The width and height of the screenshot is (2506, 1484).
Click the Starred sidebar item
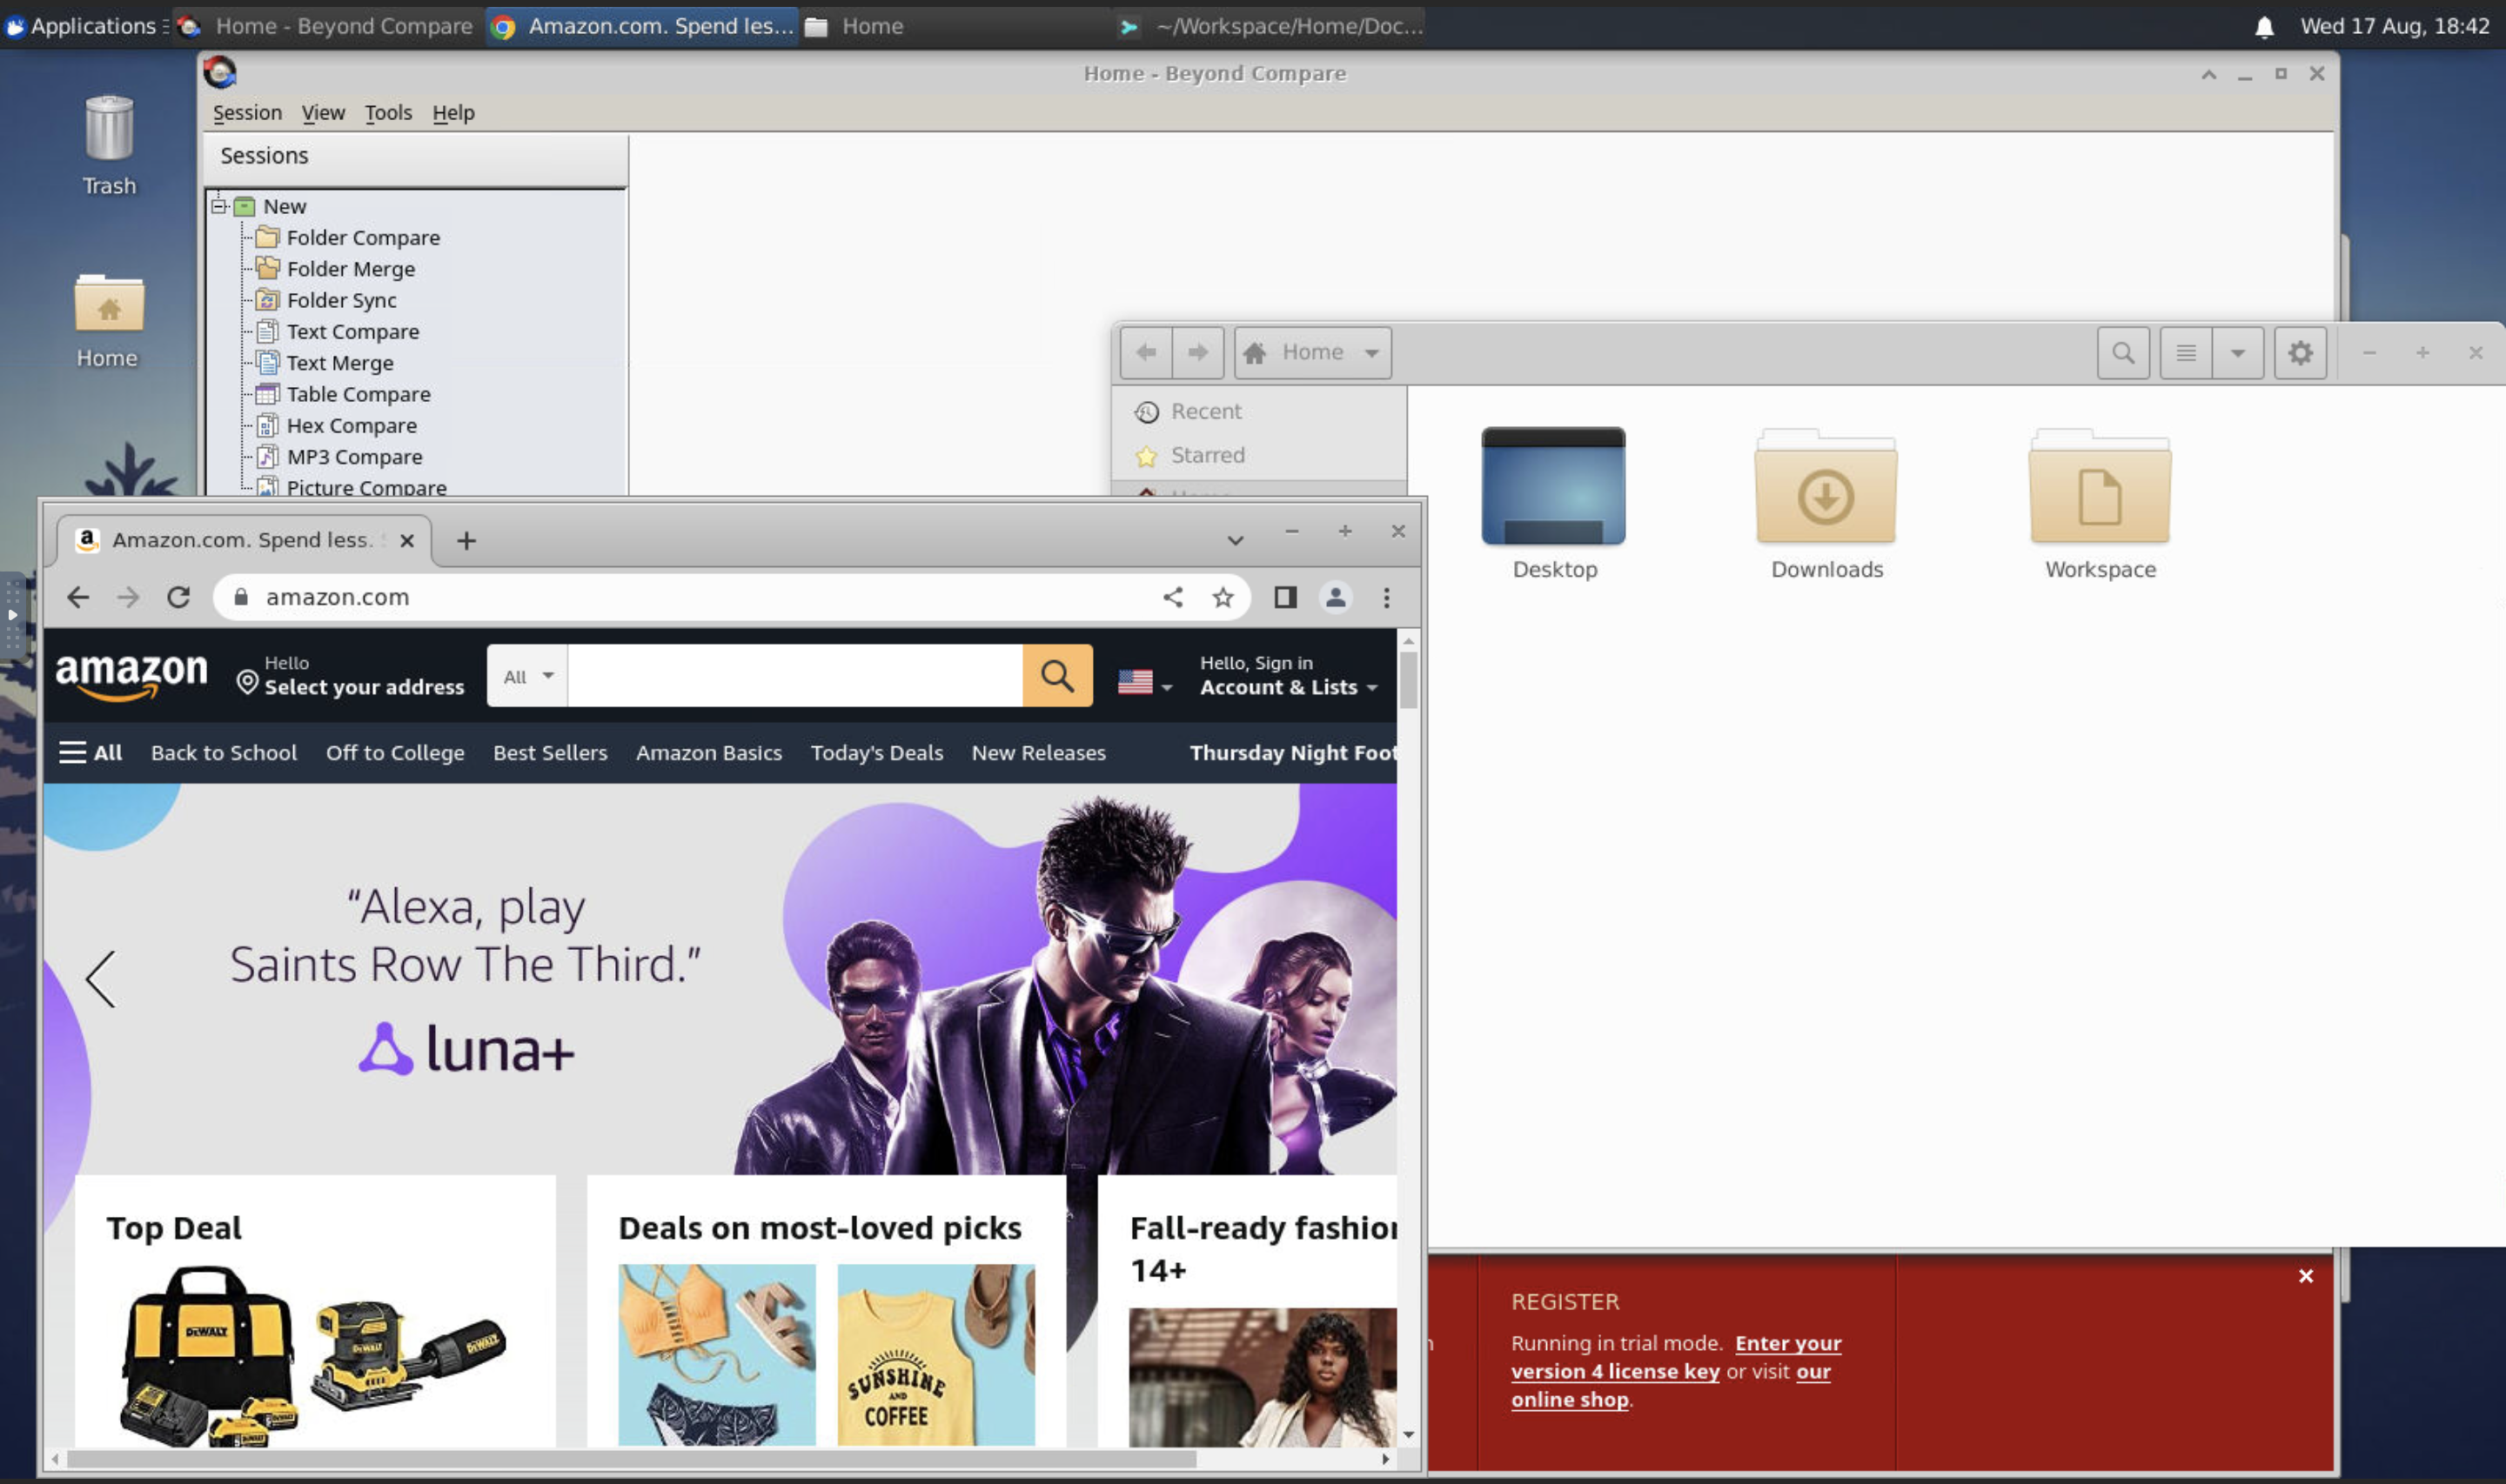[x=1207, y=455]
